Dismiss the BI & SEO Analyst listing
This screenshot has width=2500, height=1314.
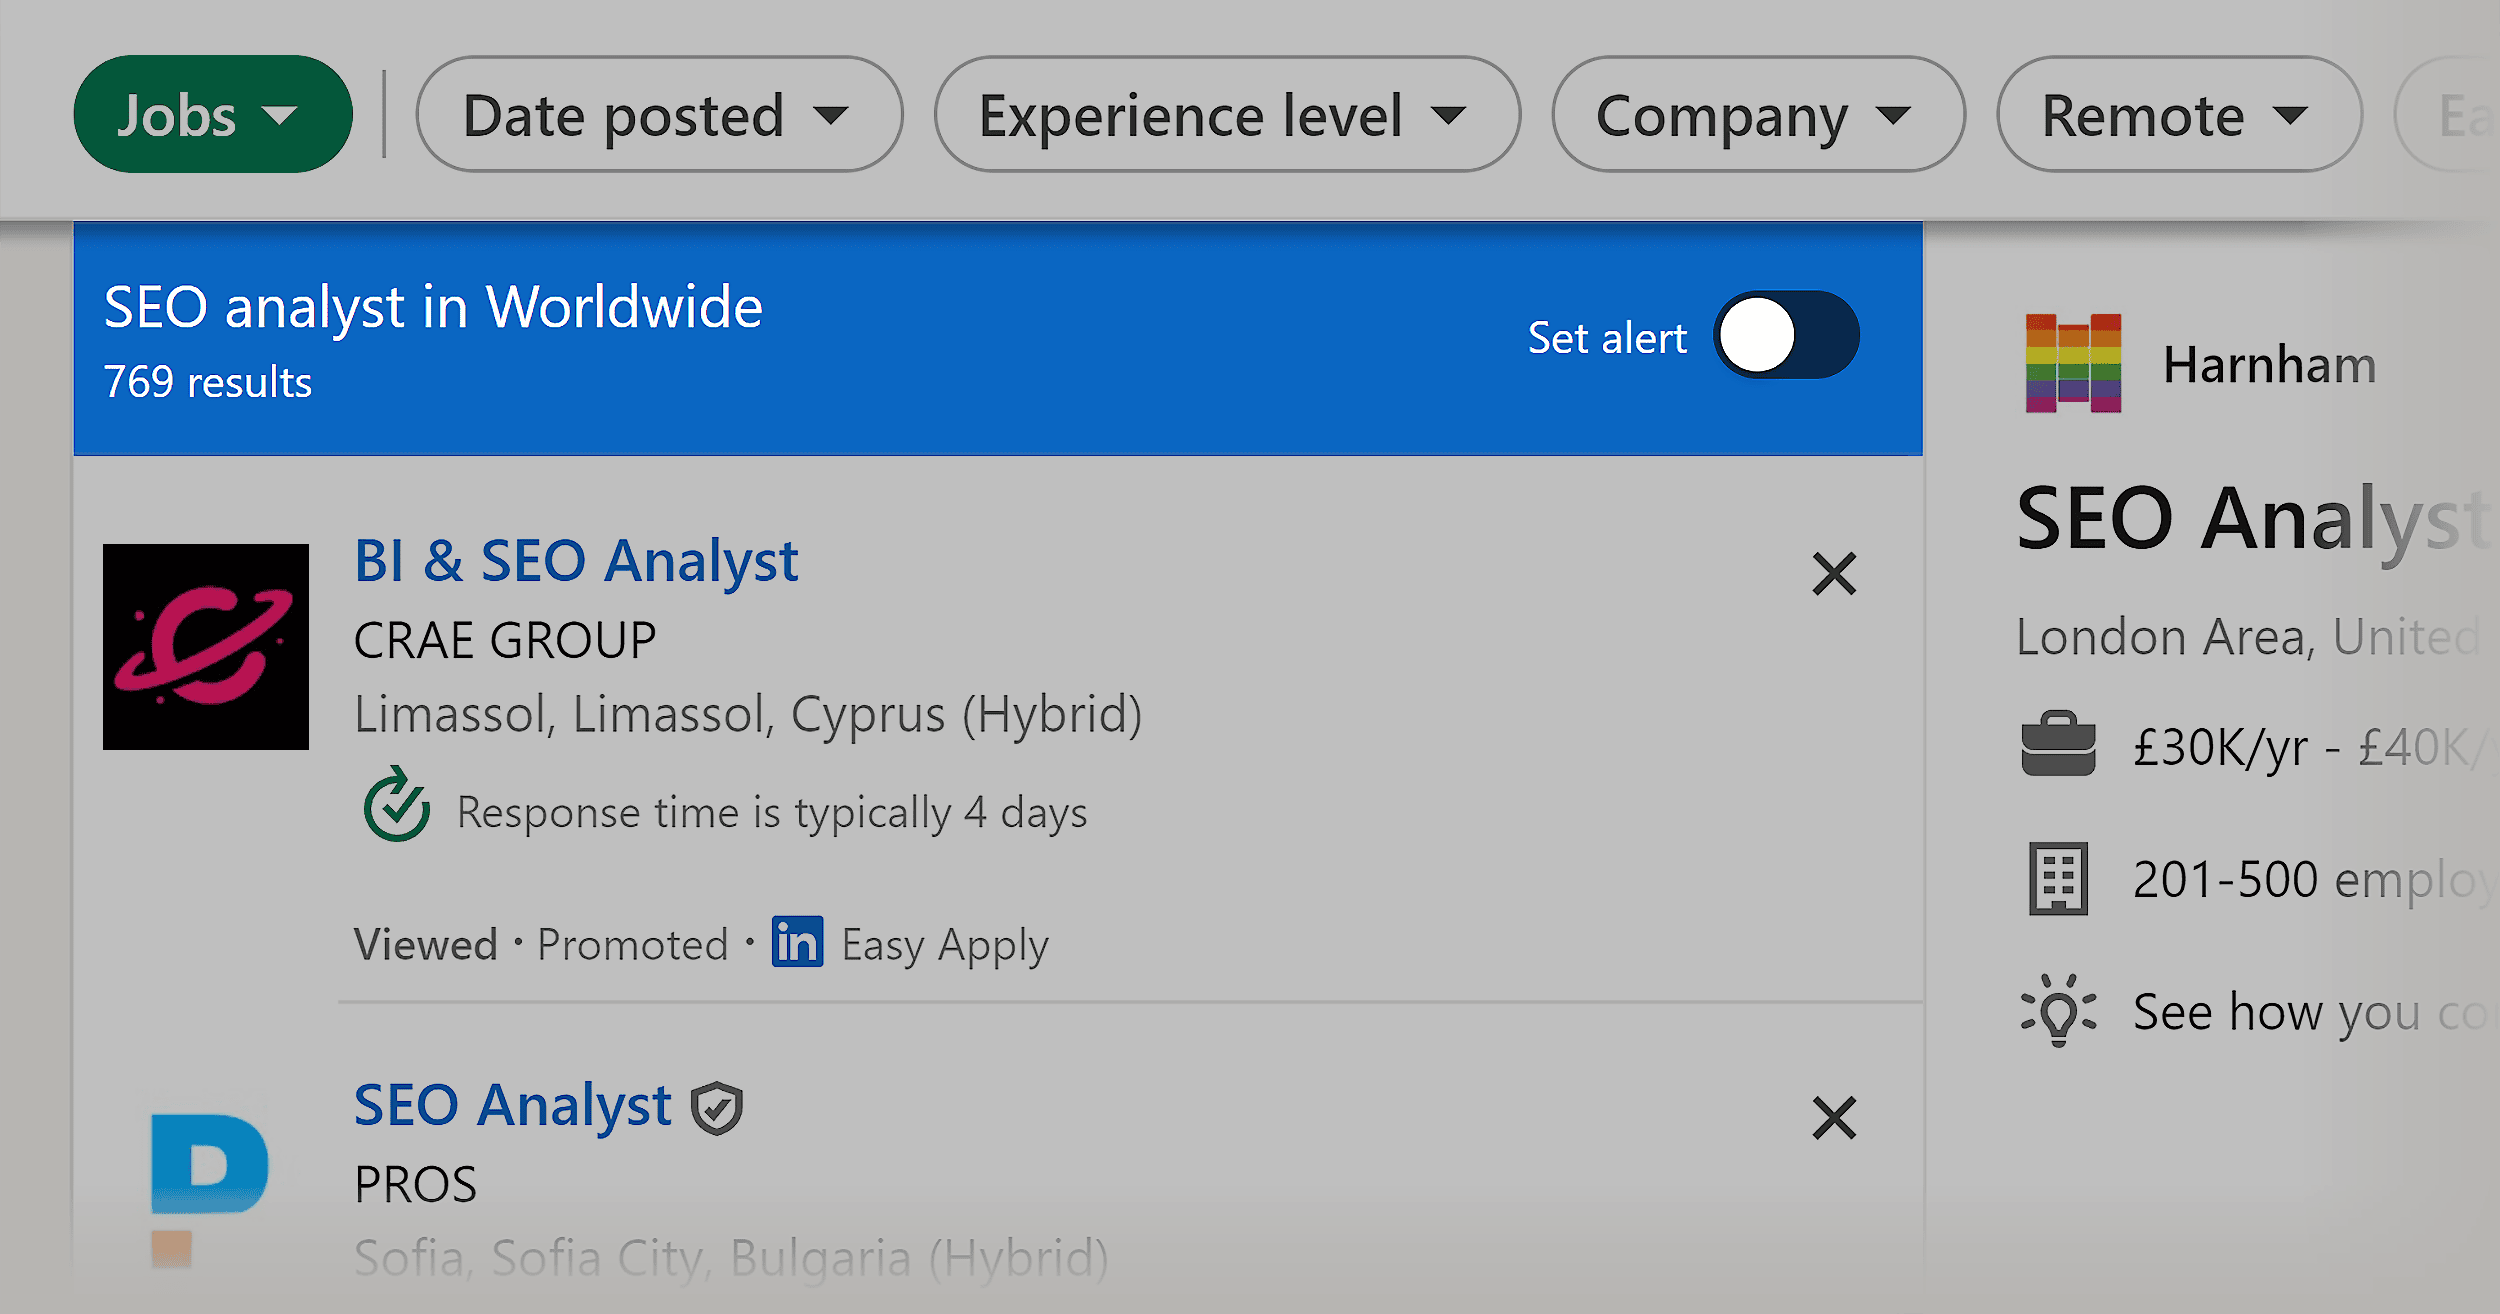tap(1834, 574)
